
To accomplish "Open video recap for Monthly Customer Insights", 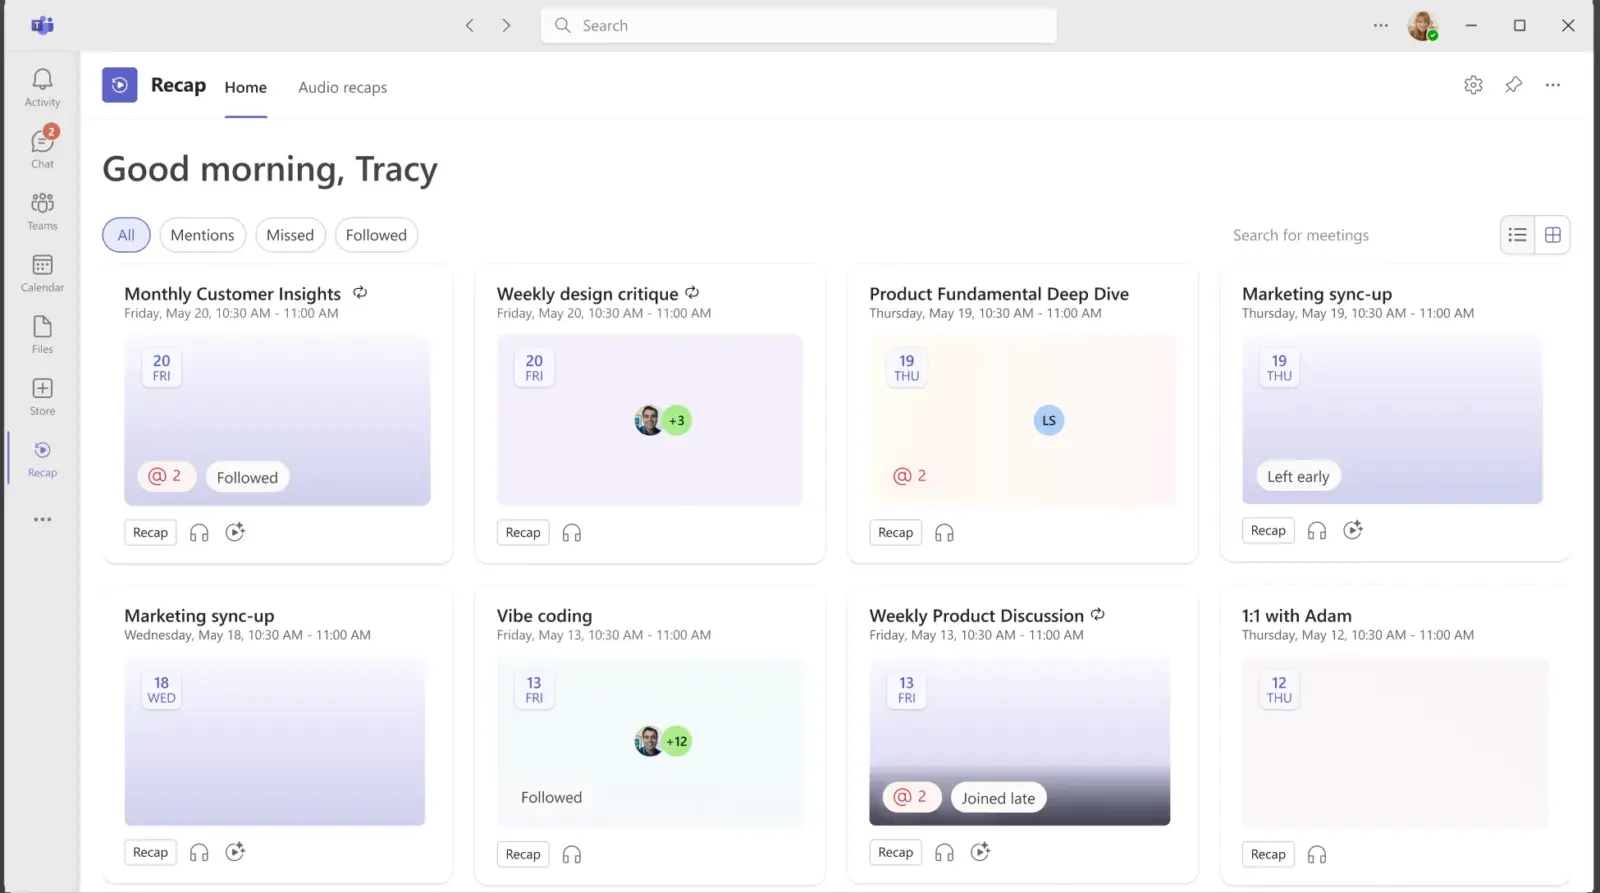I will (x=235, y=532).
